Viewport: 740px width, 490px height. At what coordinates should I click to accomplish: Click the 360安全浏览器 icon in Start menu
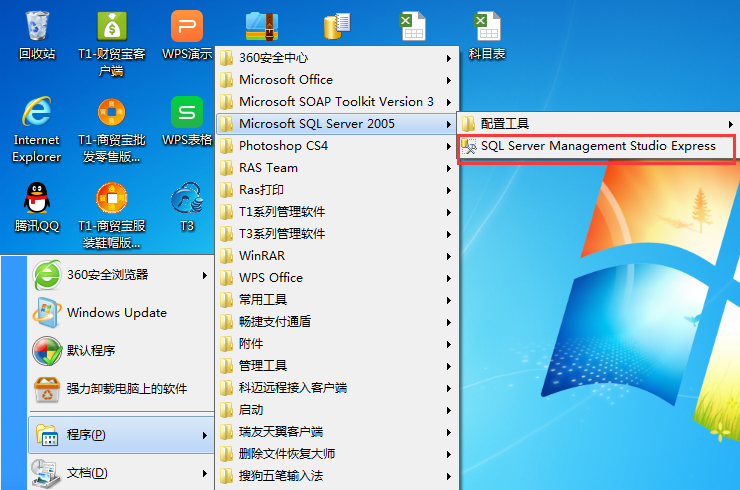point(47,275)
